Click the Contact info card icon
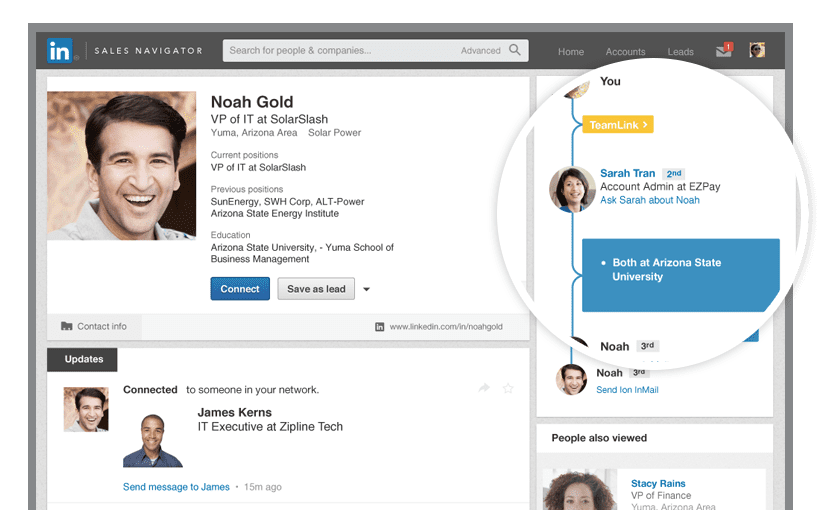The image size is (818, 510). pos(67,326)
